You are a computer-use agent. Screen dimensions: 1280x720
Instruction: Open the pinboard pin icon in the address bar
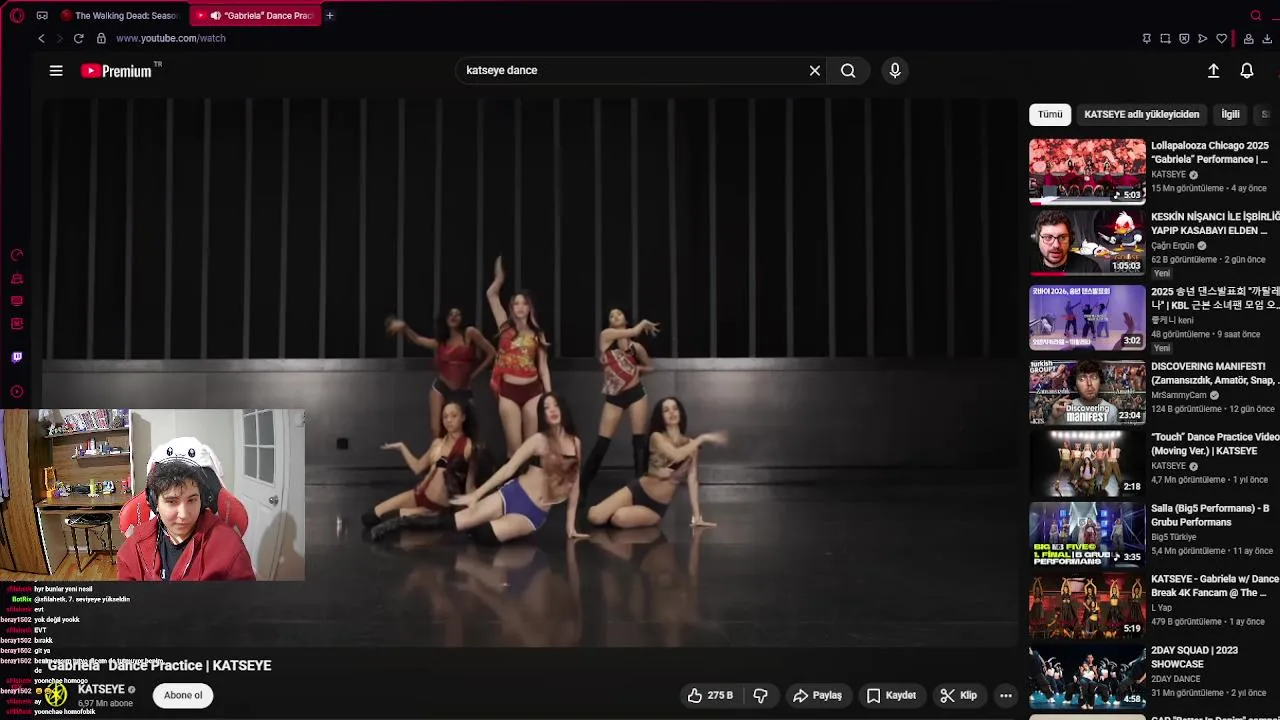pyautogui.click(x=1146, y=38)
